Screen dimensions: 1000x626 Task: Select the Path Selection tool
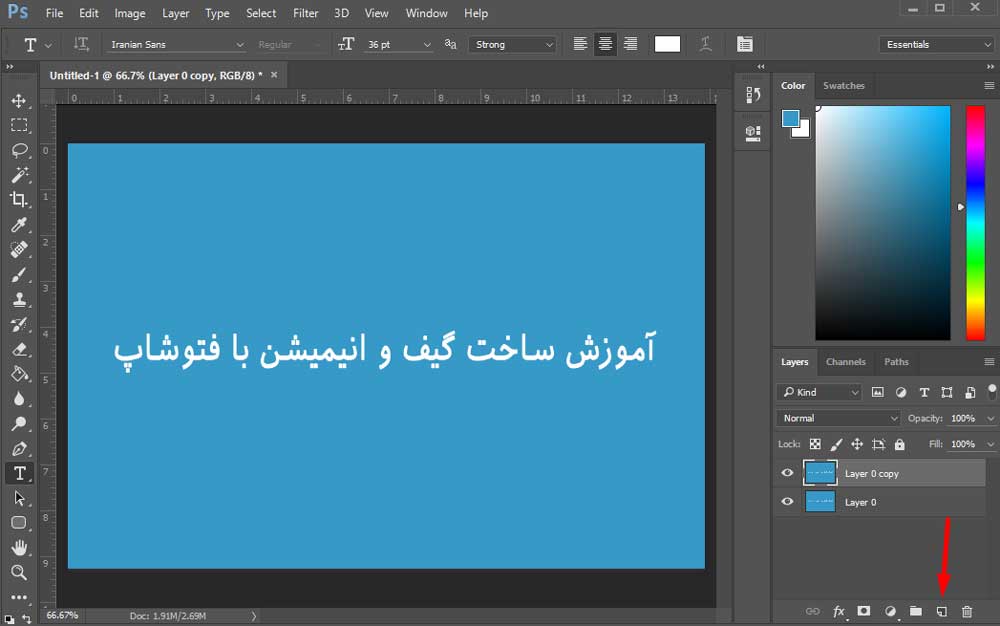[x=19, y=499]
